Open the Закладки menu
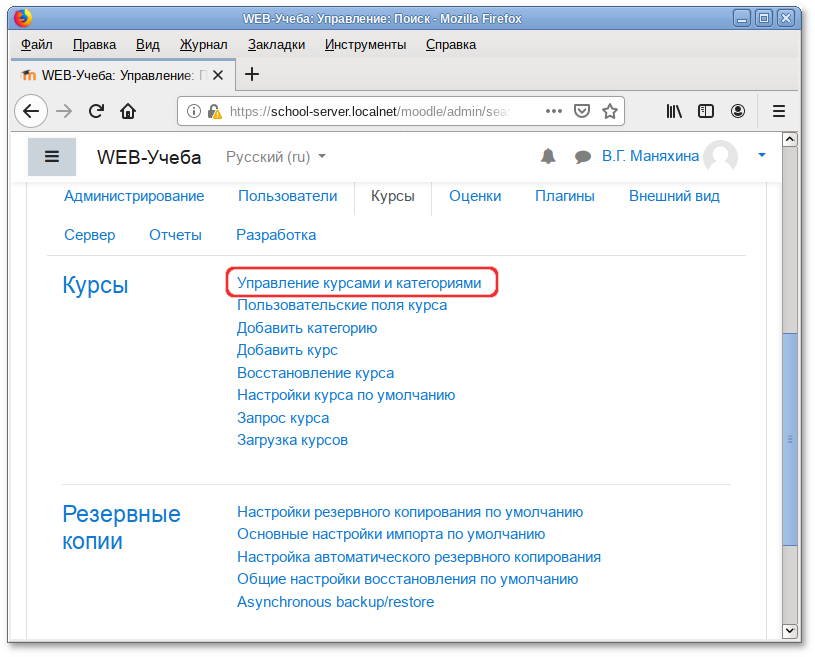The image size is (815, 657). (x=276, y=45)
